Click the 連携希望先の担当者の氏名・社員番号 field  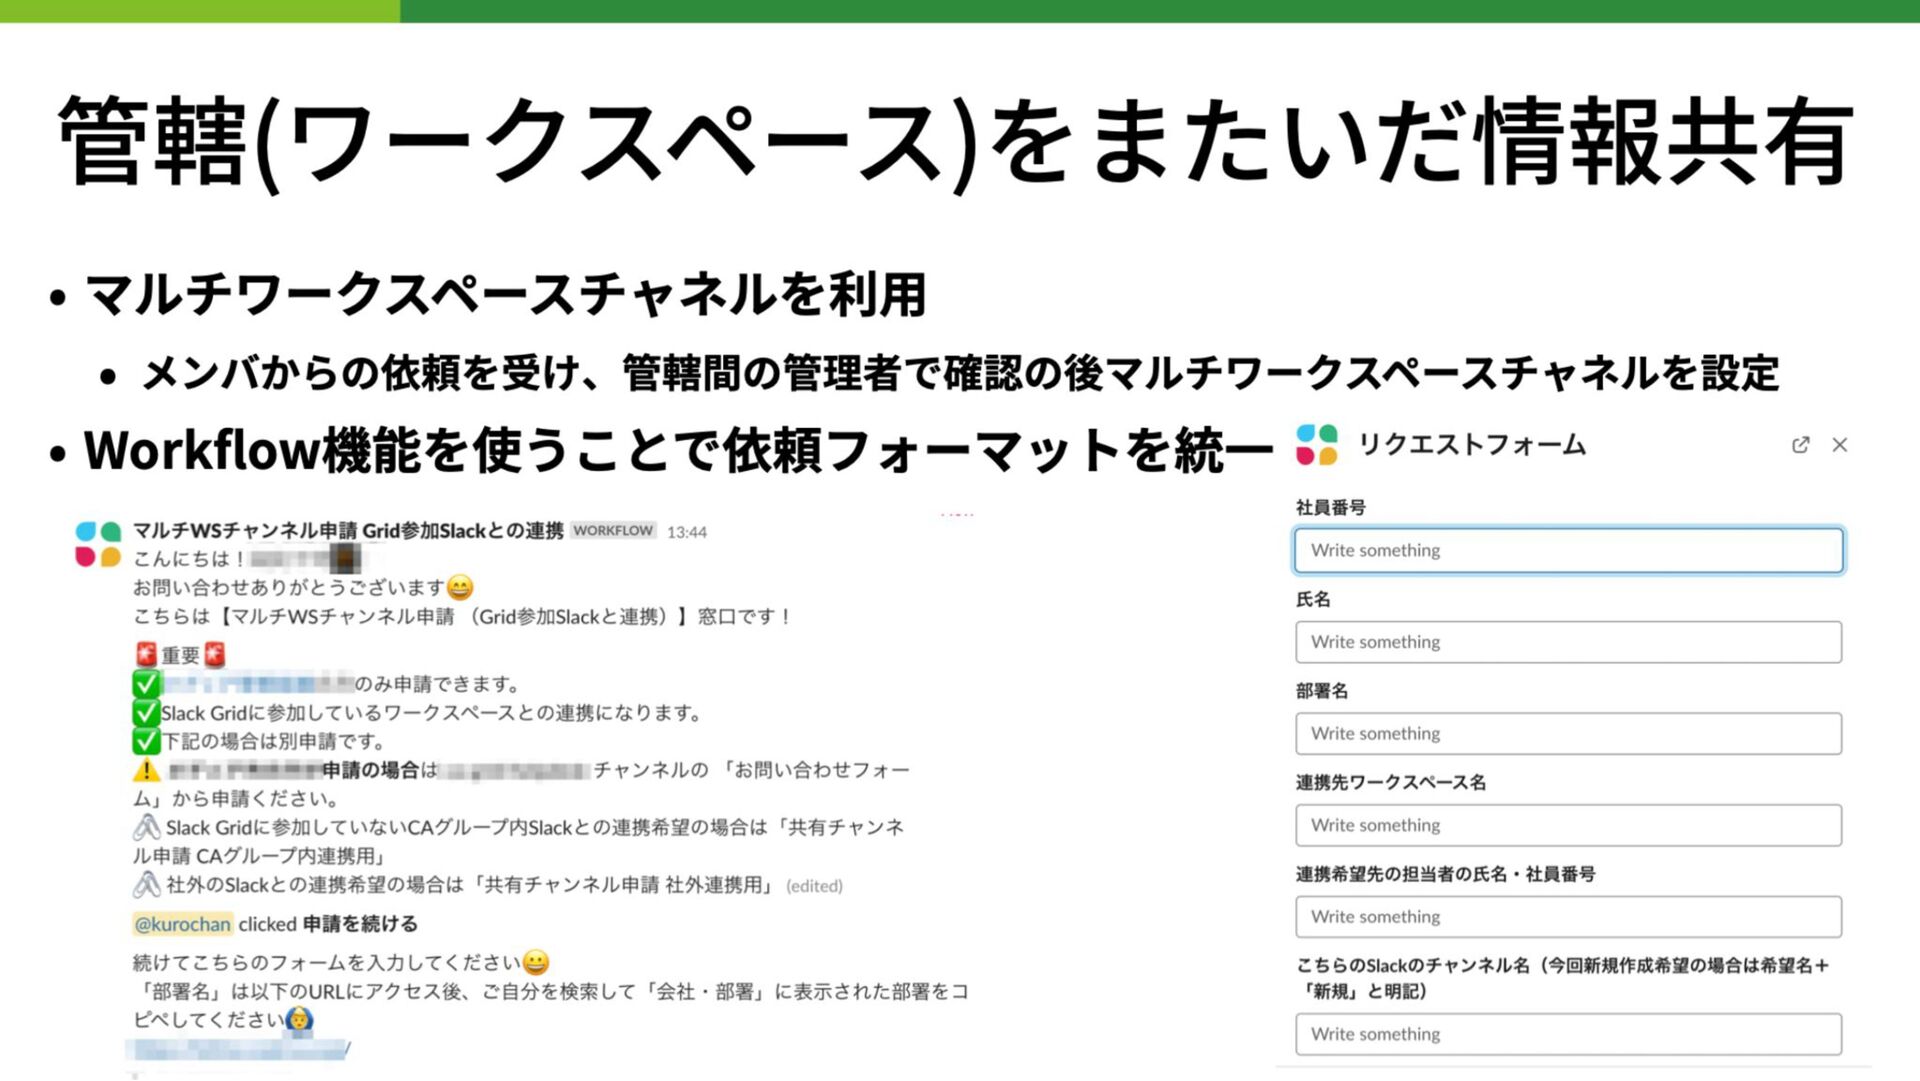1568,916
